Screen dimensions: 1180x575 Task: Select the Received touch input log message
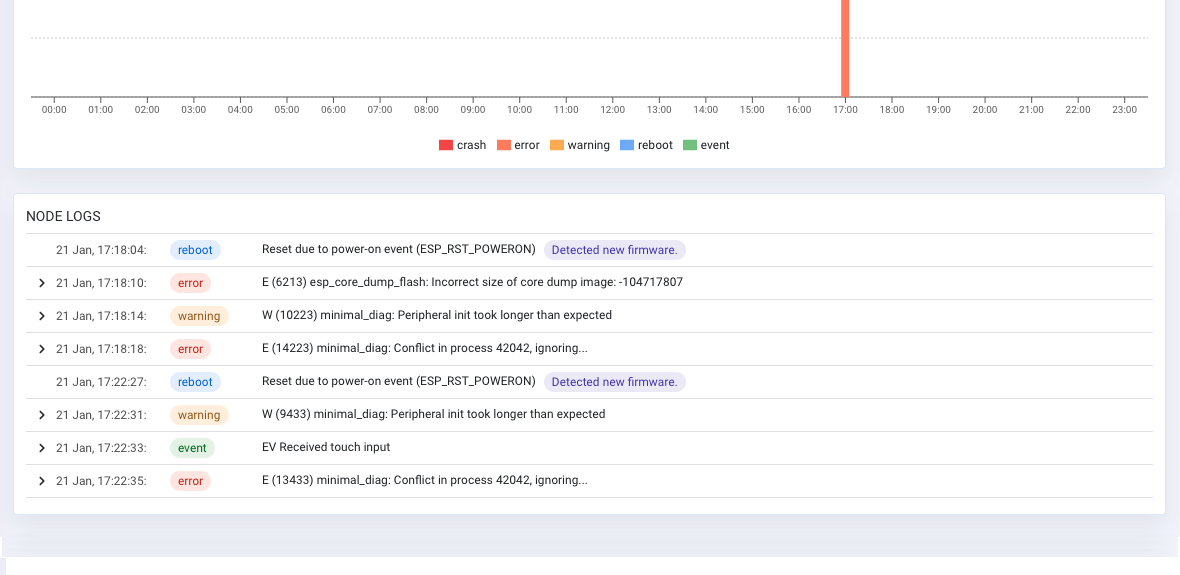click(326, 447)
